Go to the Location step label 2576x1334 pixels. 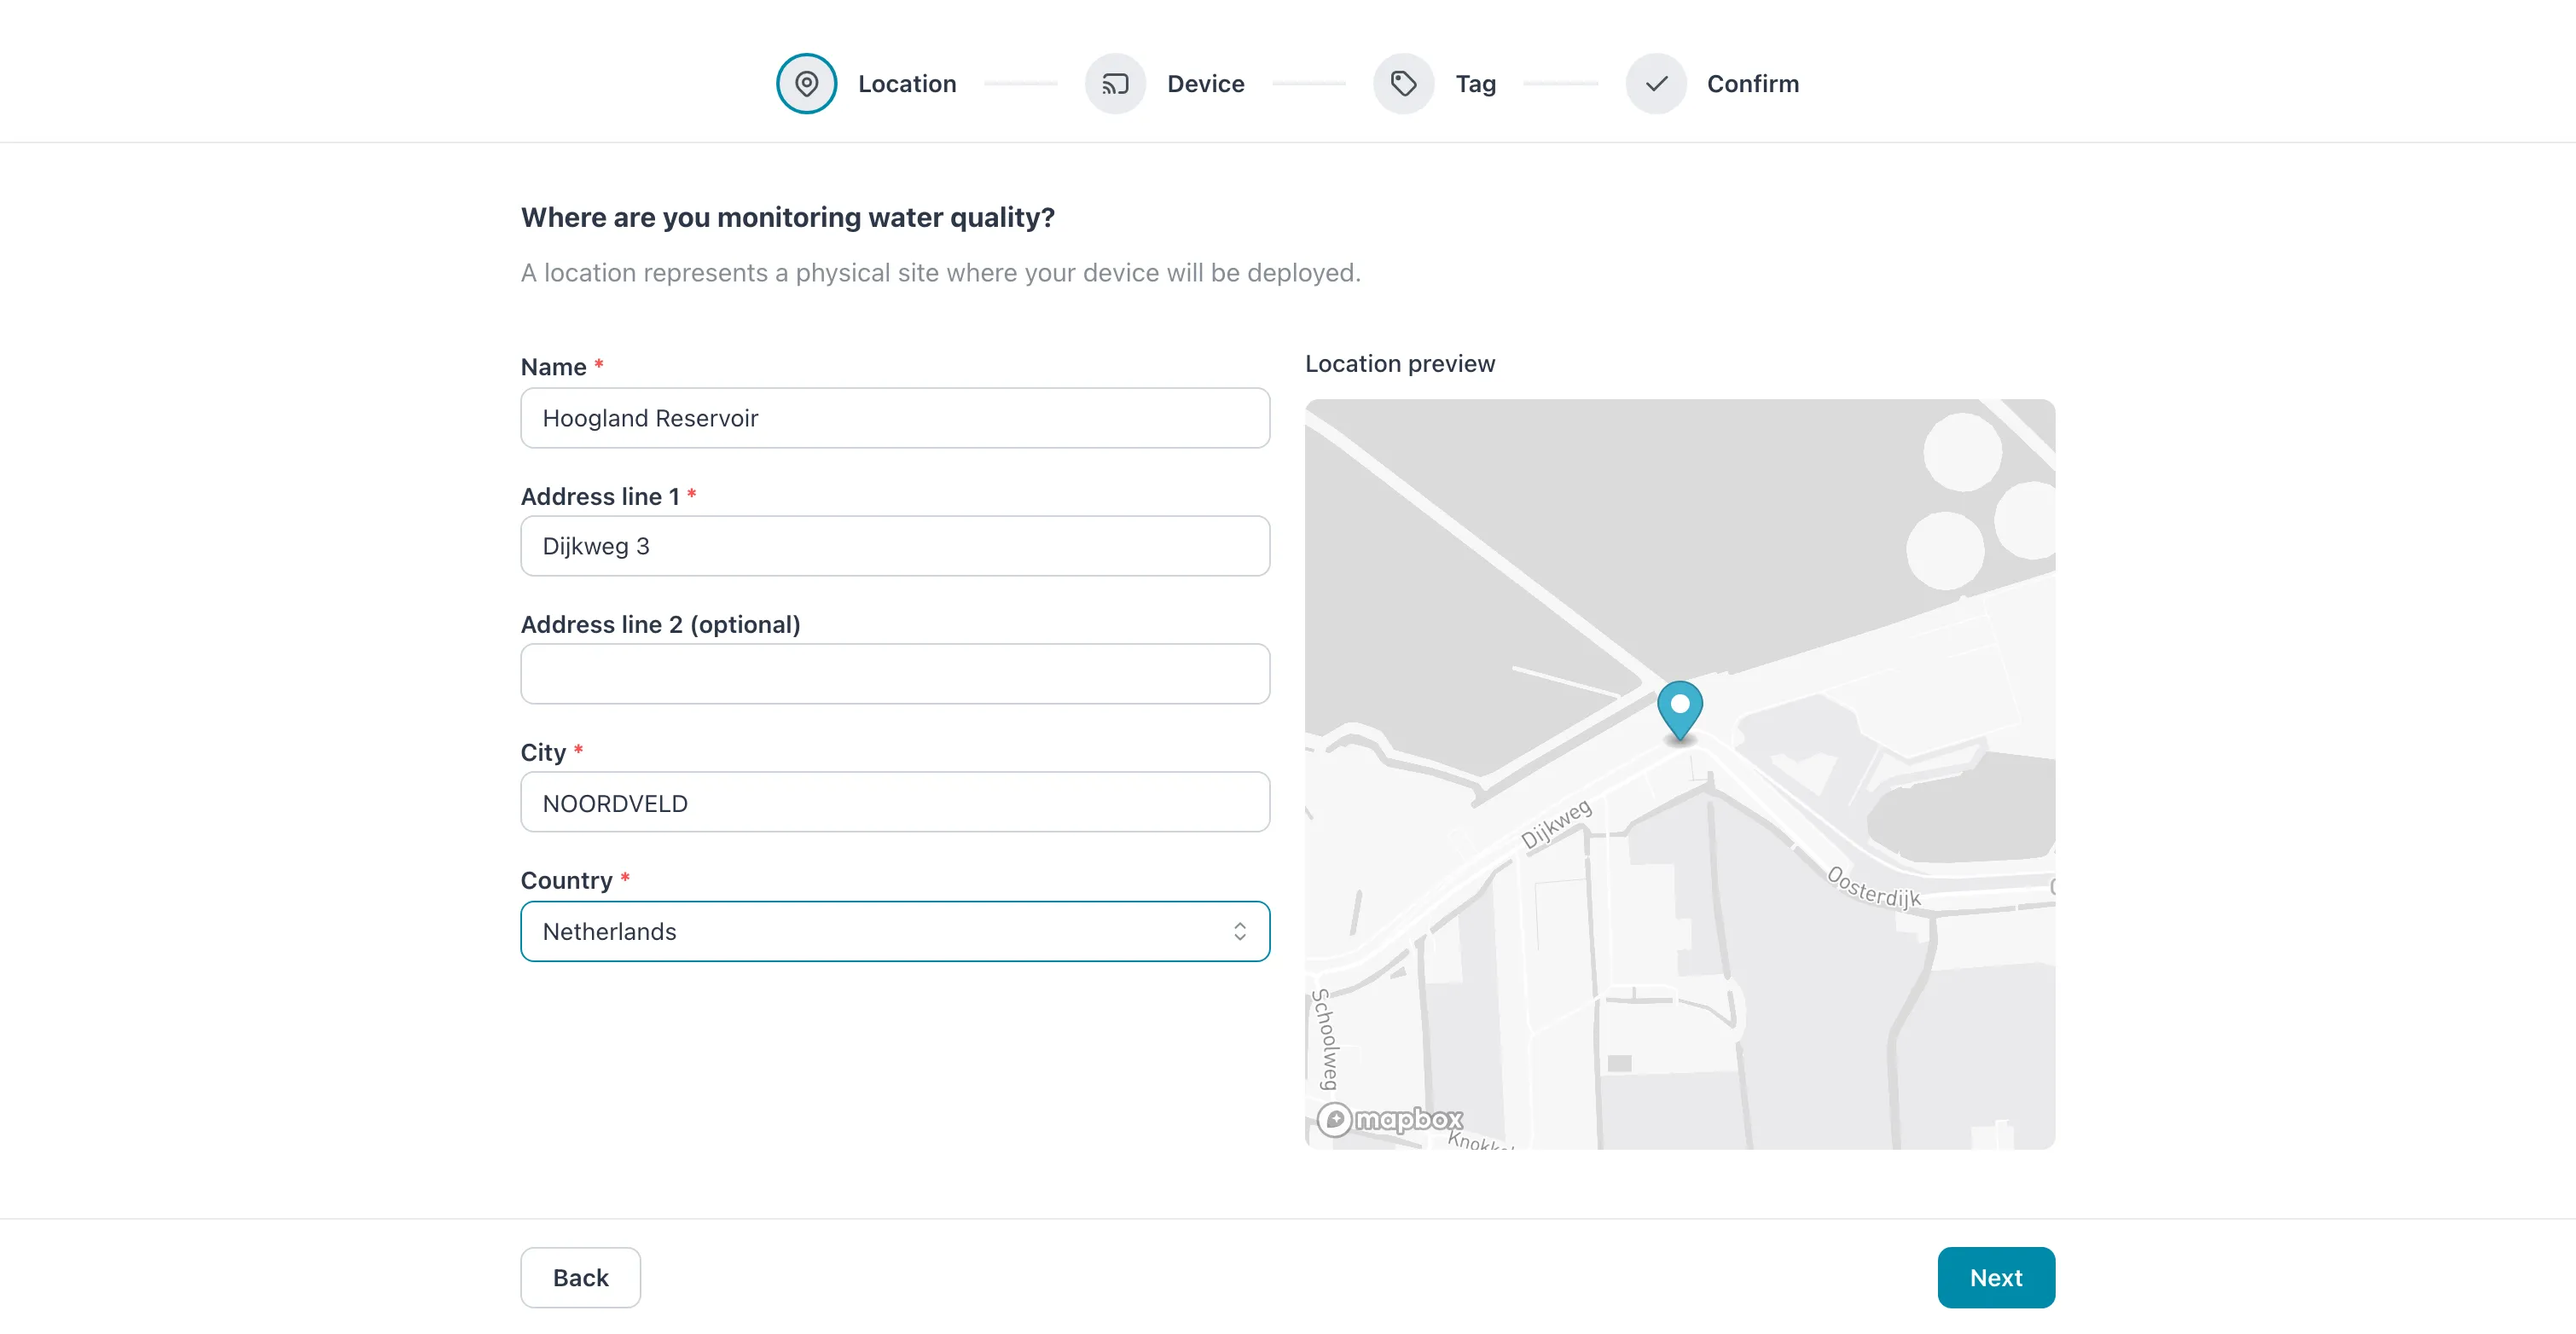pyautogui.click(x=907, y=84)
